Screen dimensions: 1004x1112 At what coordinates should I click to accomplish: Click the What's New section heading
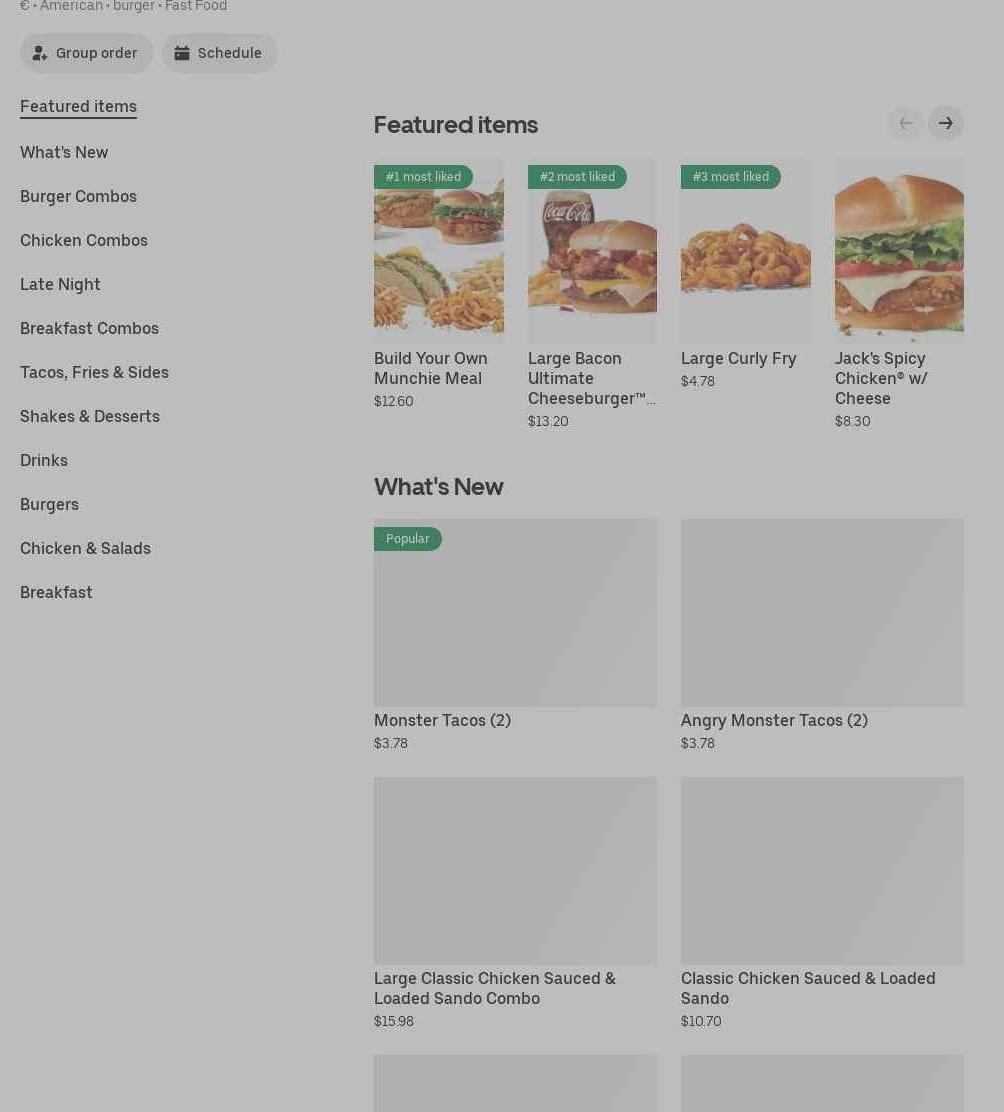point(439,486)
